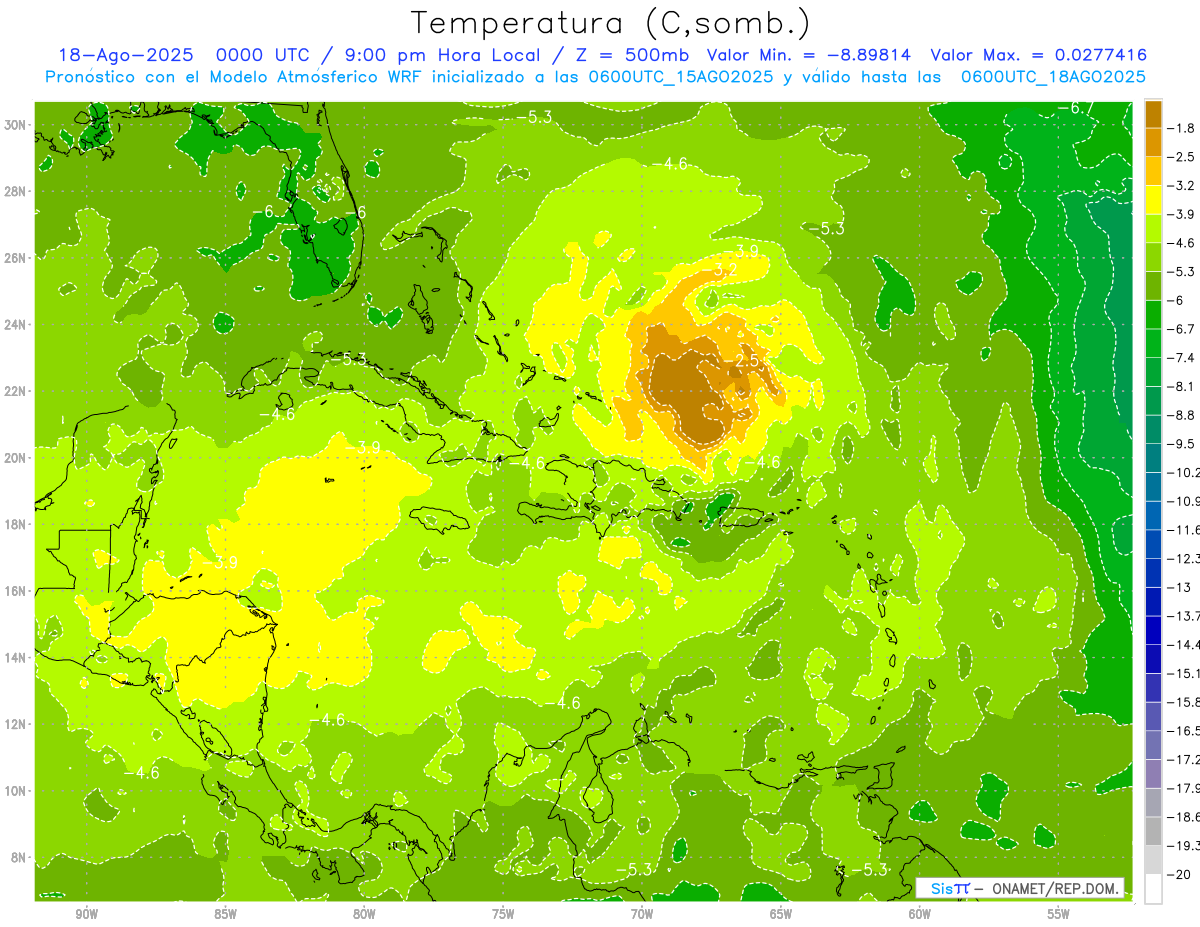The image size is (1200, 927).
Task: Click the color bar label '-11.6'
Action: click(1183, 529)
